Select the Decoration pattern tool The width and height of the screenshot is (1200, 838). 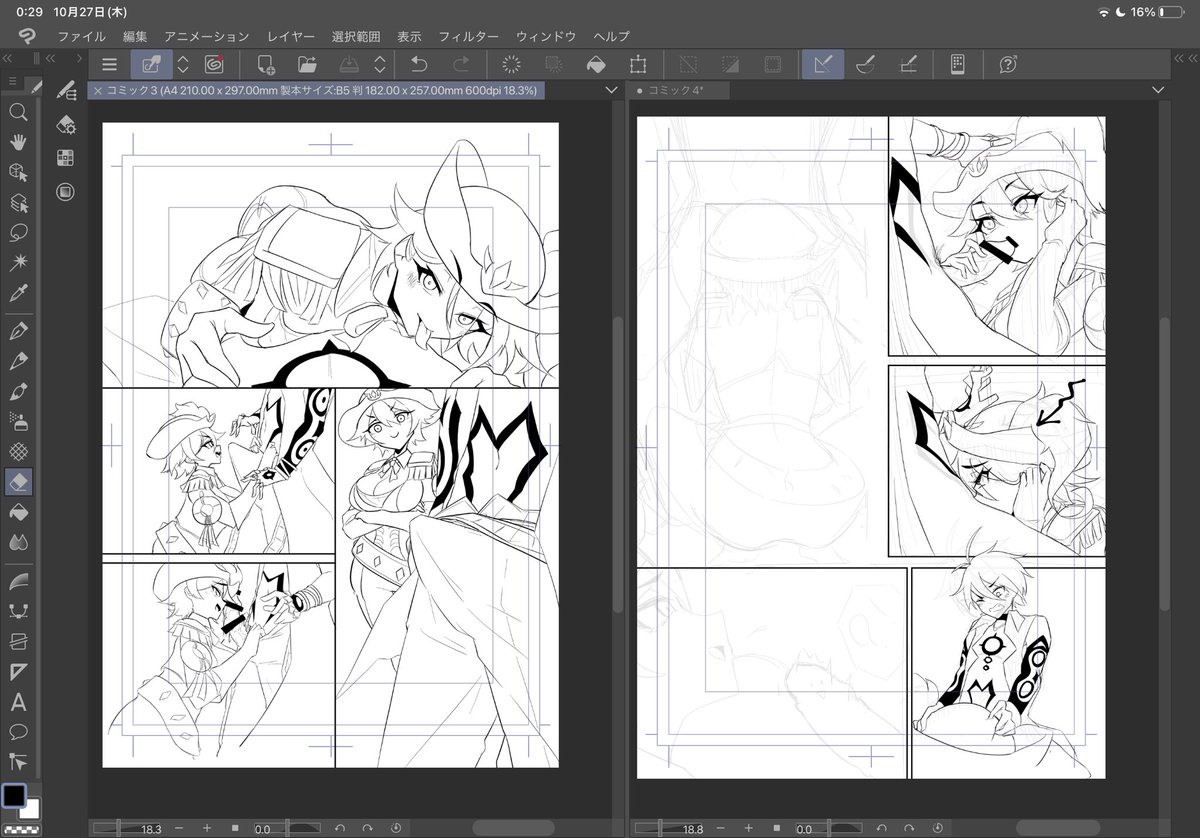point(18,451)
